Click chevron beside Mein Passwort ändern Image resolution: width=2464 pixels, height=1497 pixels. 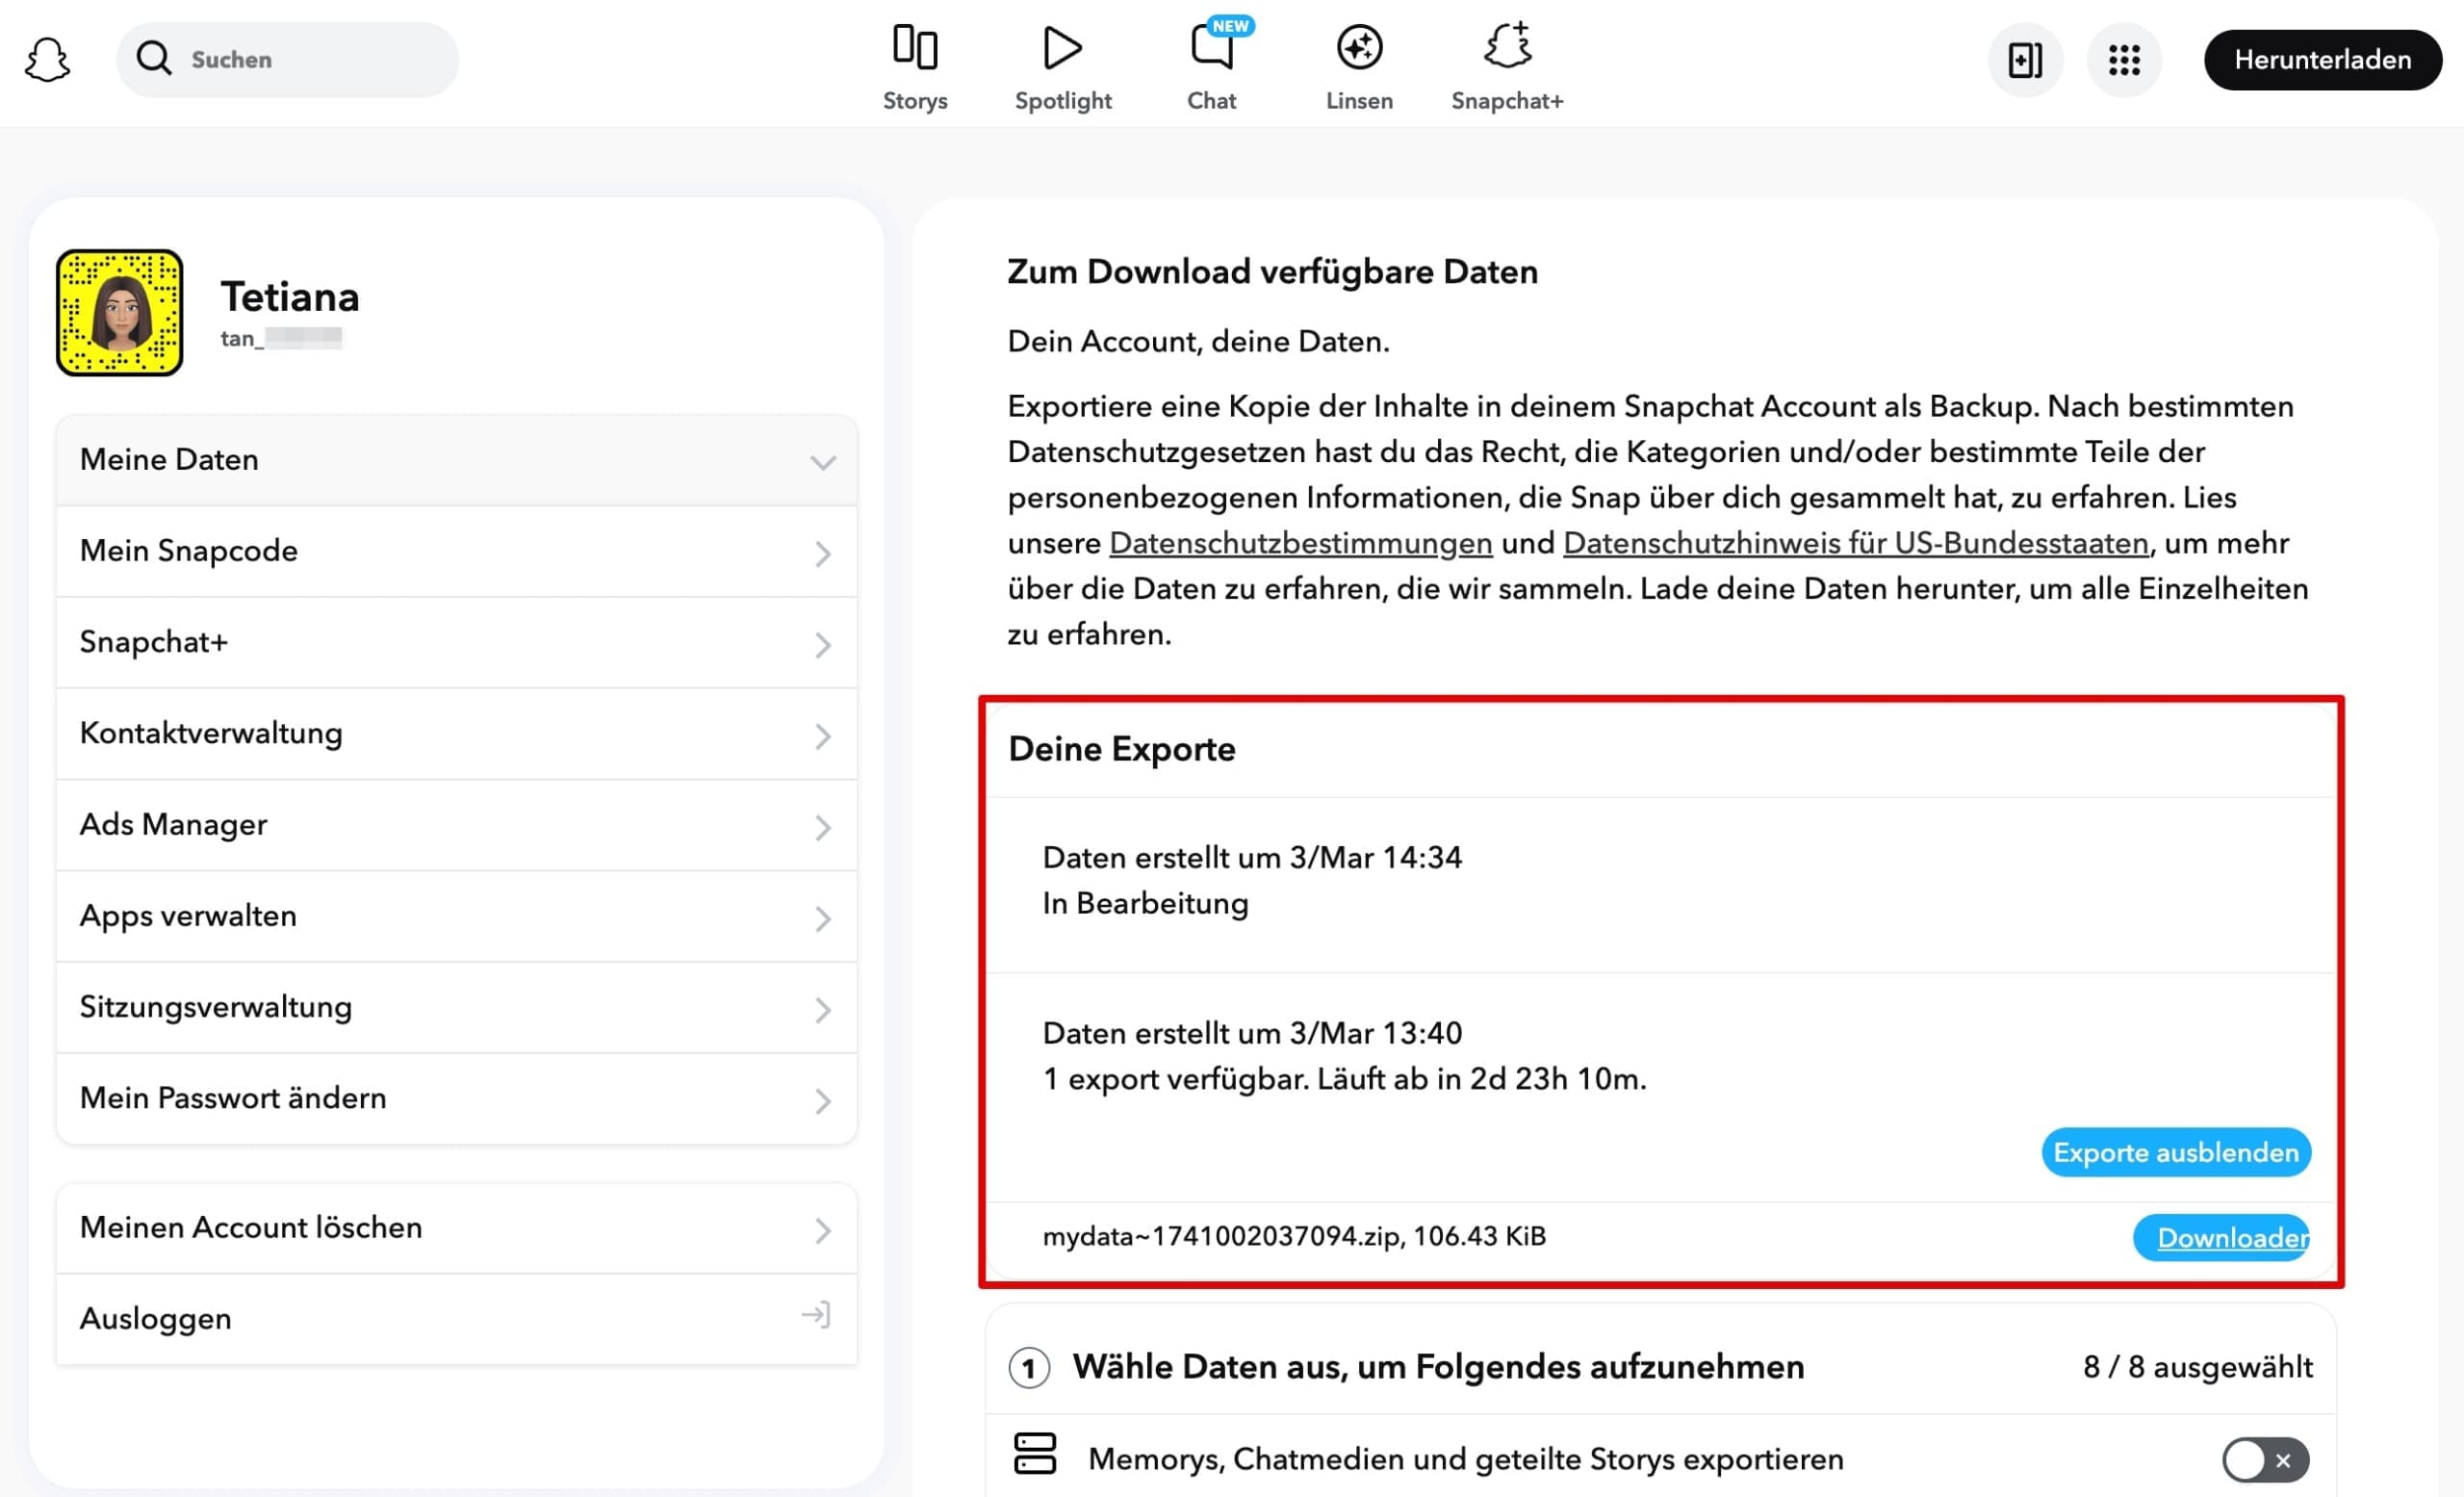point(823,1101)
